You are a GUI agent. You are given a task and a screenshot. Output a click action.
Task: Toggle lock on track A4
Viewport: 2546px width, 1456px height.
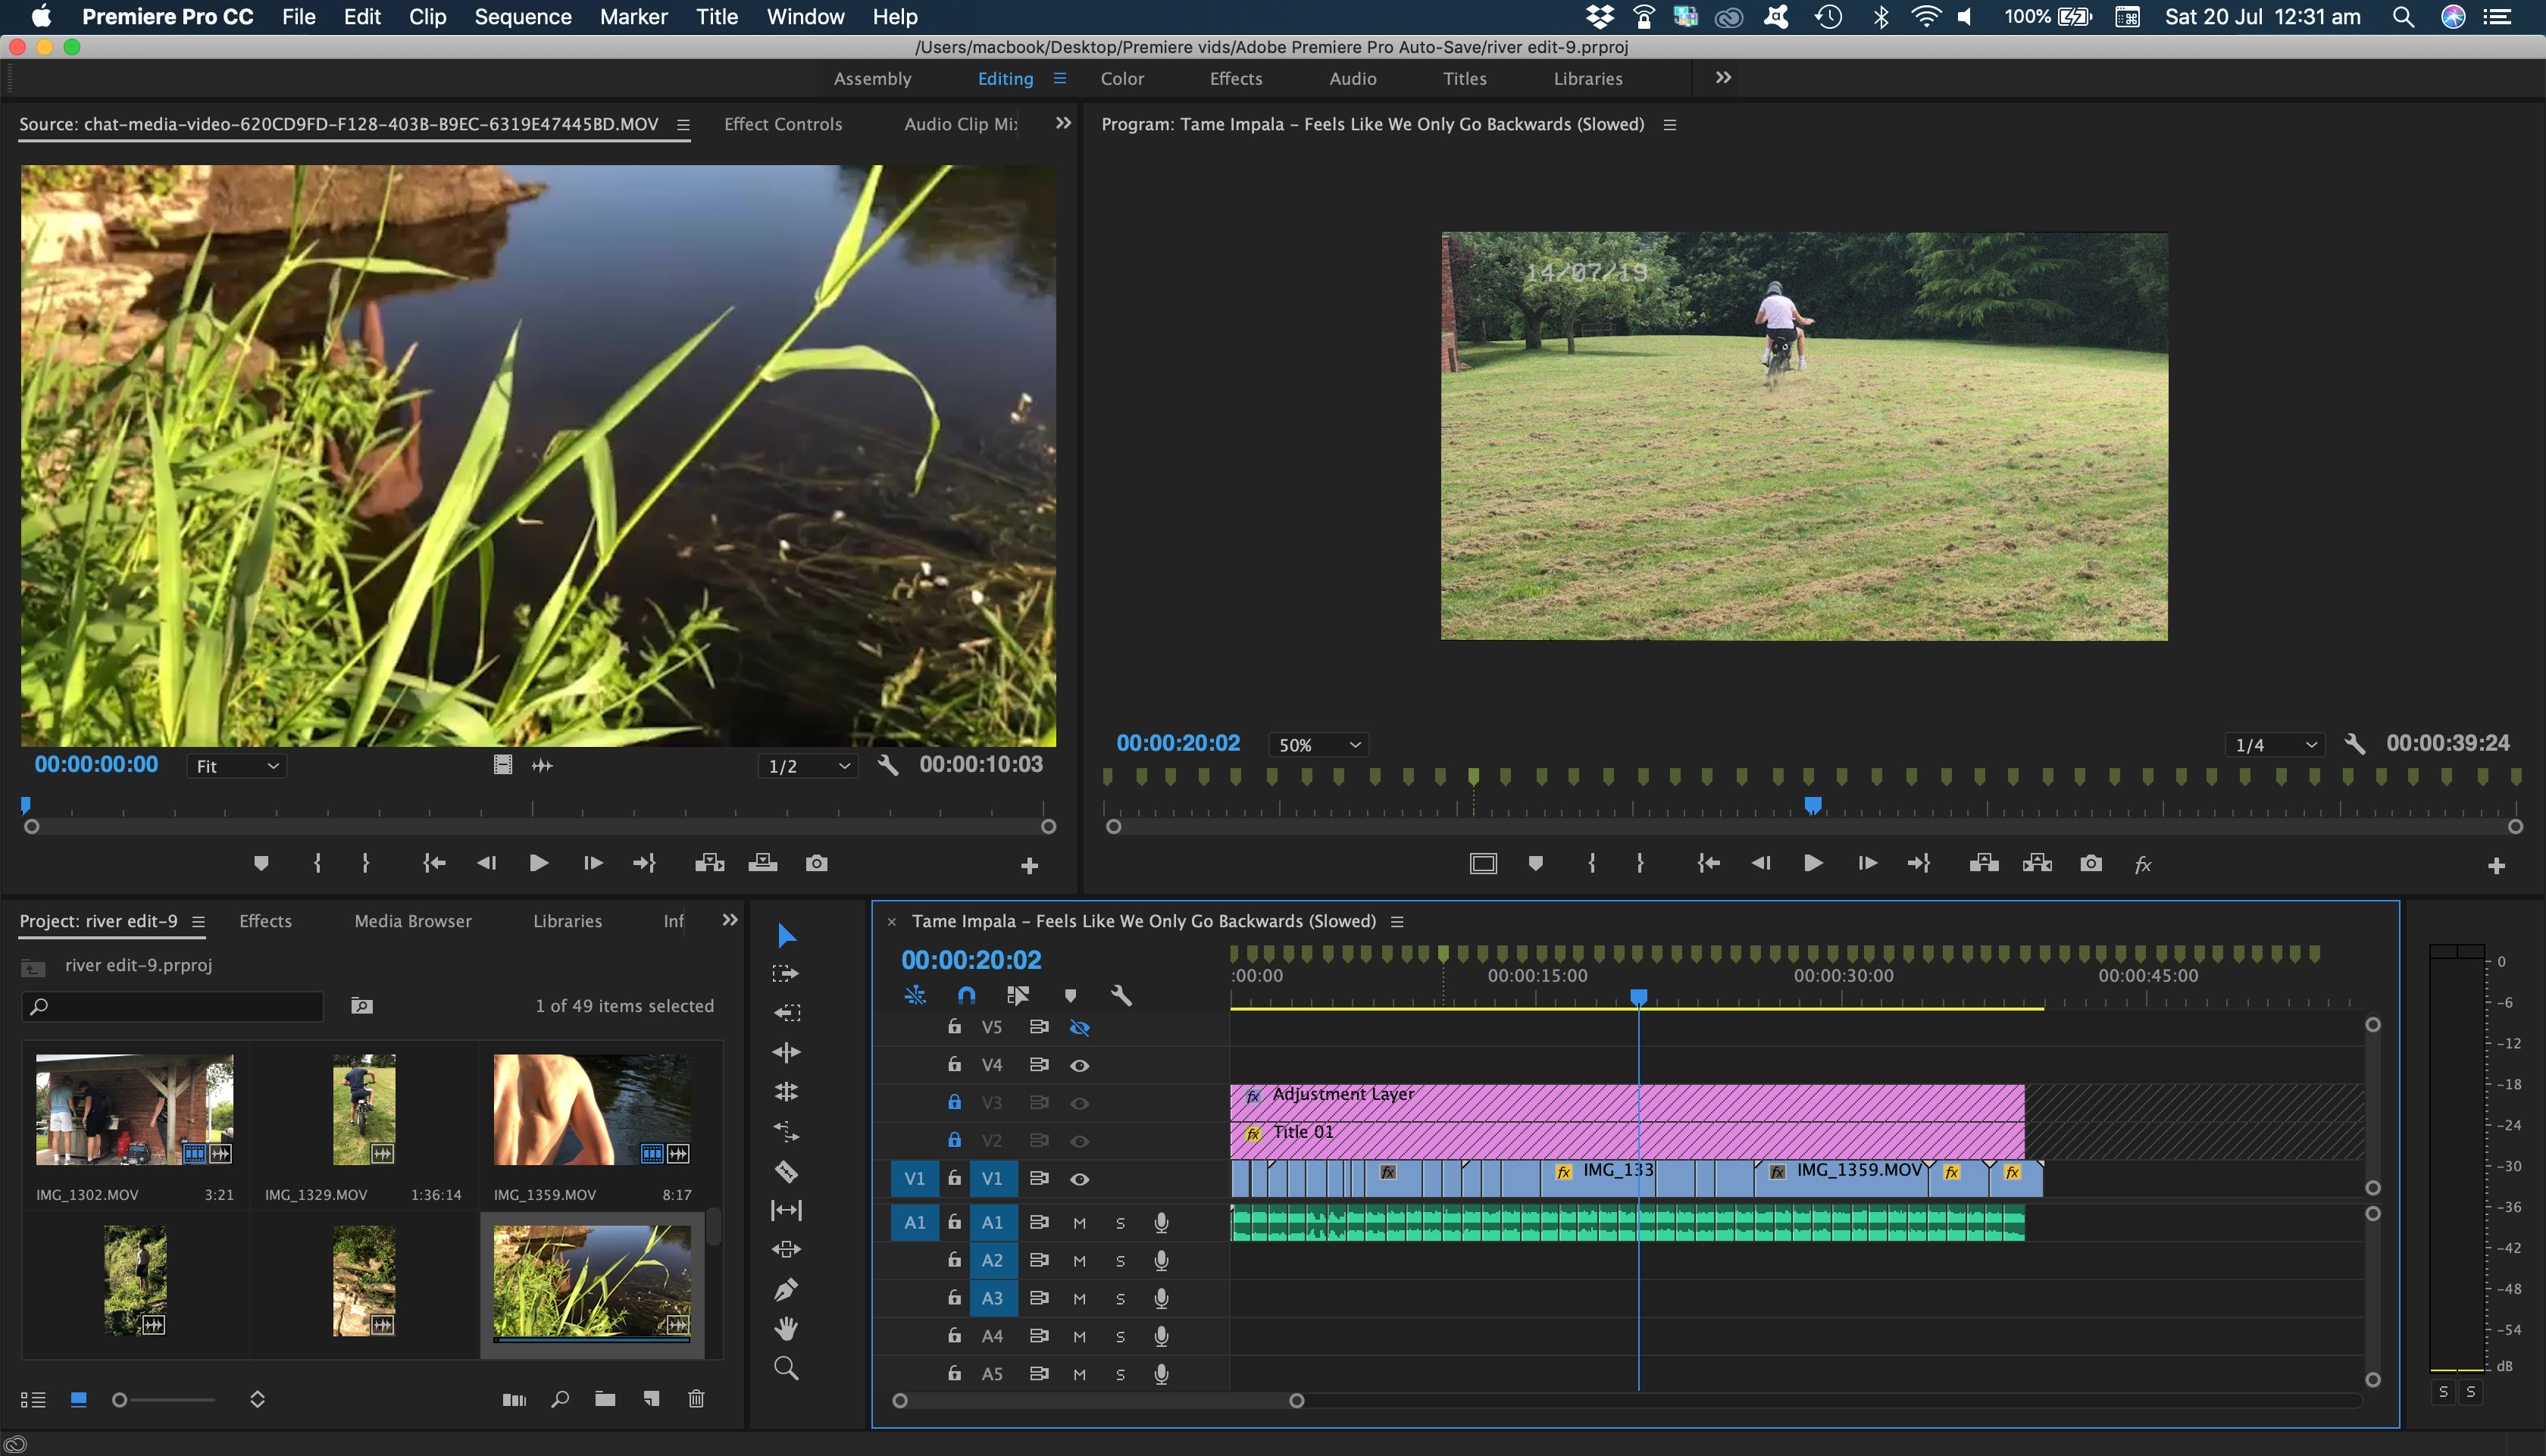click(954, 1336)
